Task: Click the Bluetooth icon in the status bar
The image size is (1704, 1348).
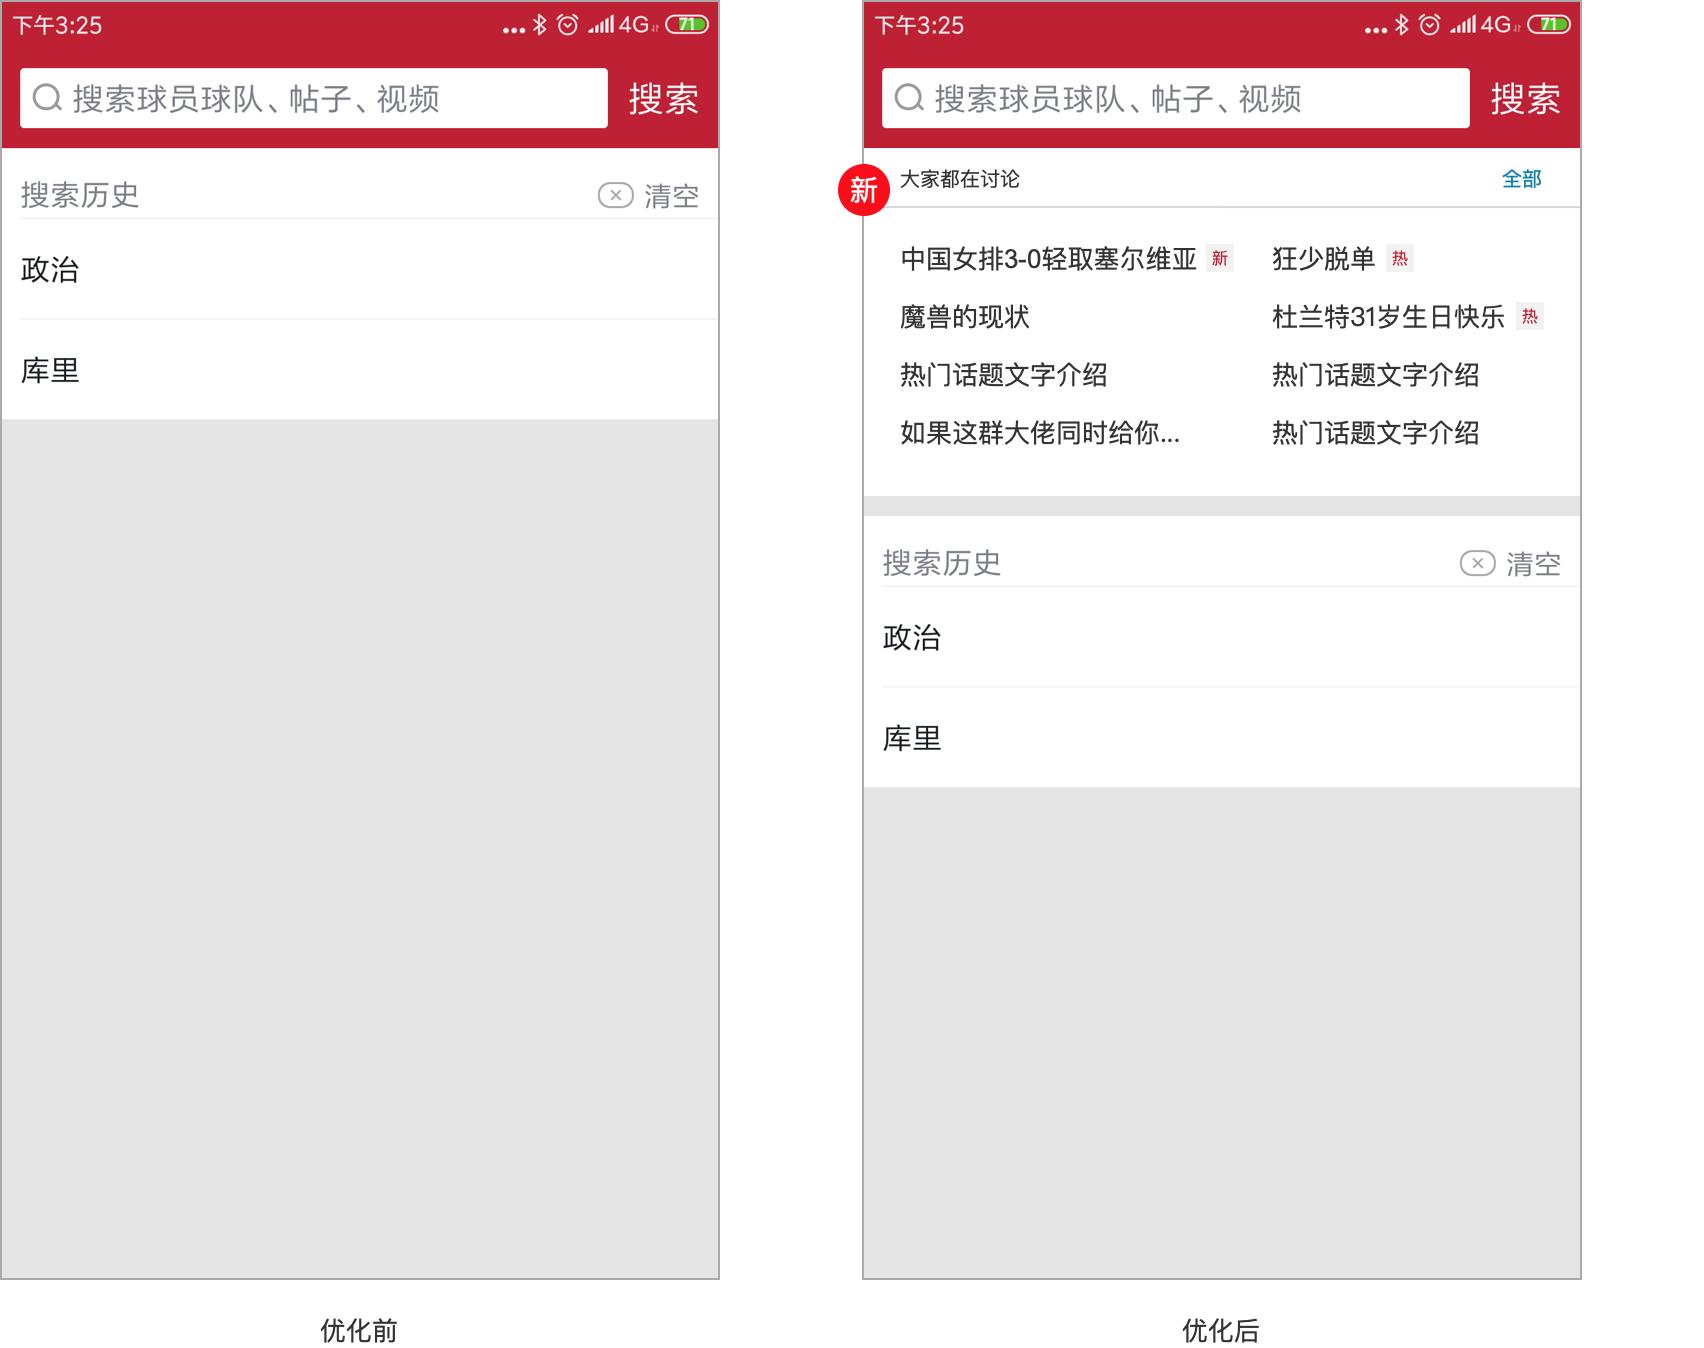Action: [540, 24]
